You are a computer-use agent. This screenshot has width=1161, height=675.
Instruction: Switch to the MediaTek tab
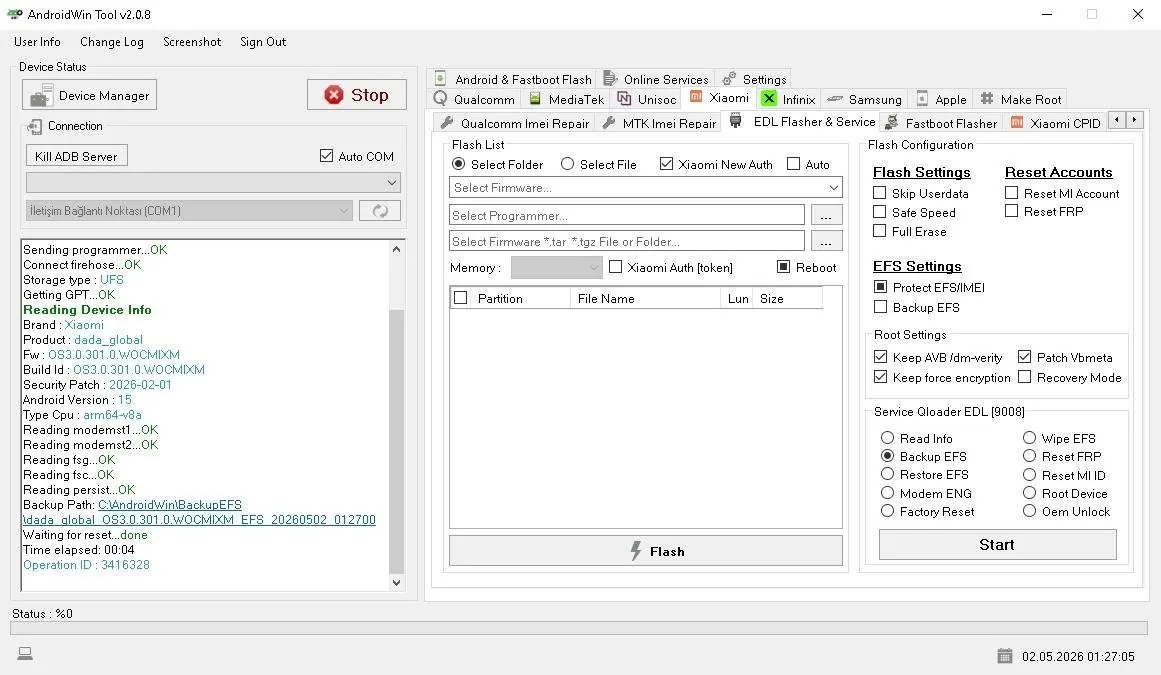(566, 99)
